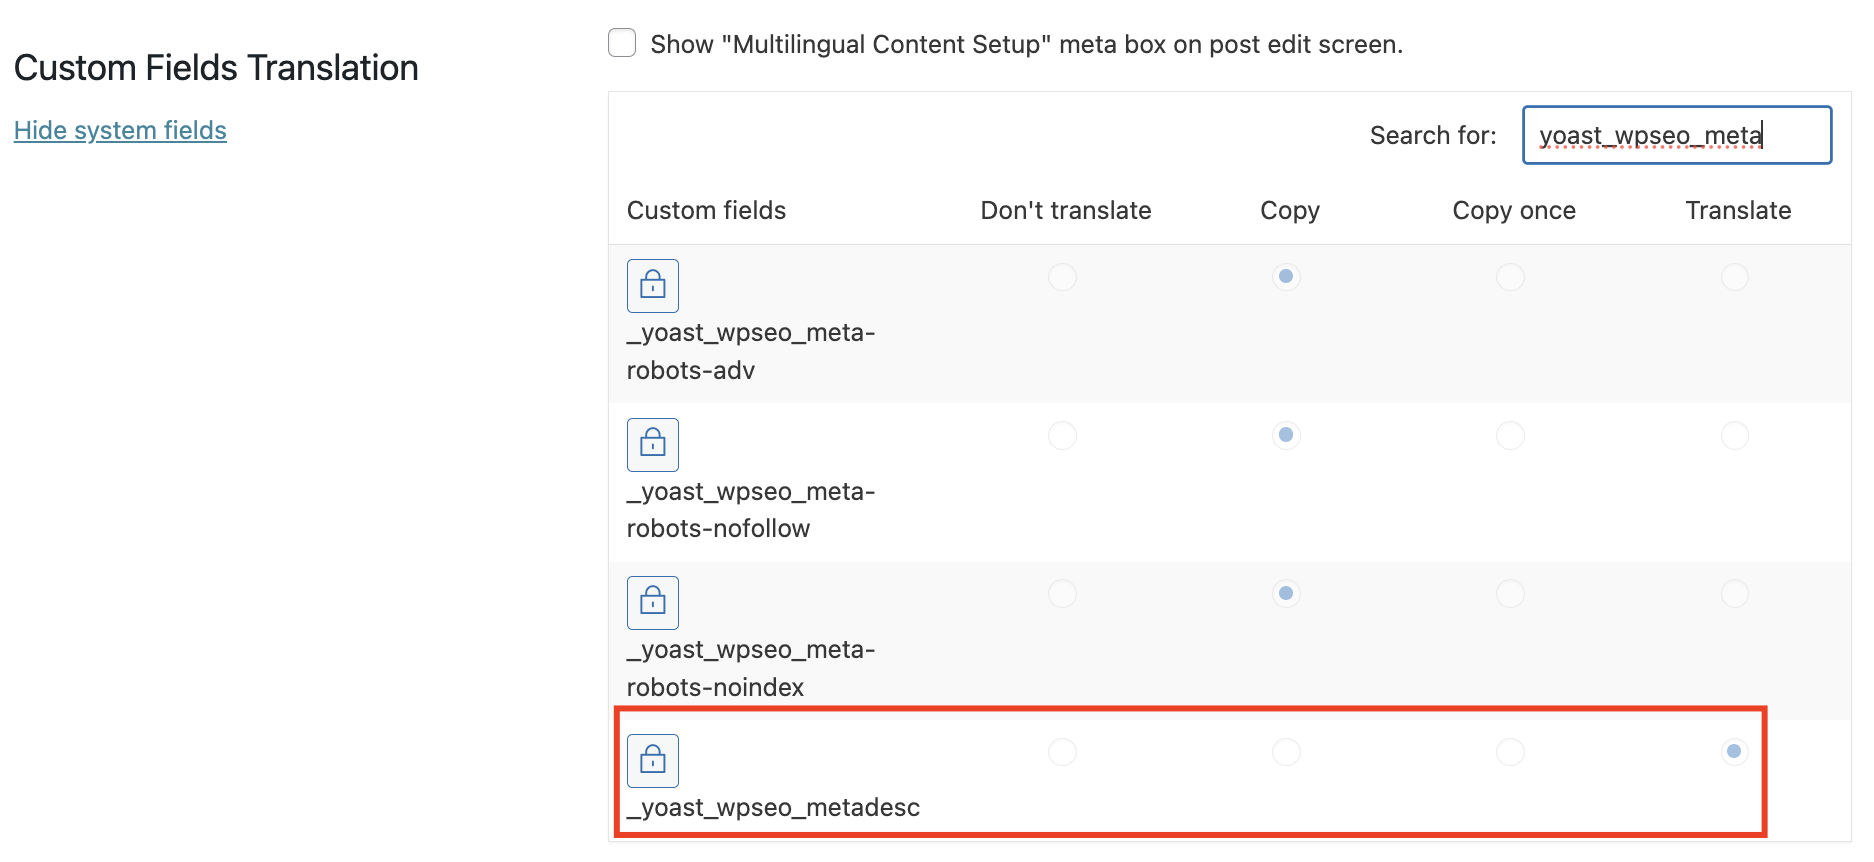Select Don't translate for _yoast_wpseo_meta-robots-adv
This screenshot has height=862, width=1874.
1062,277
